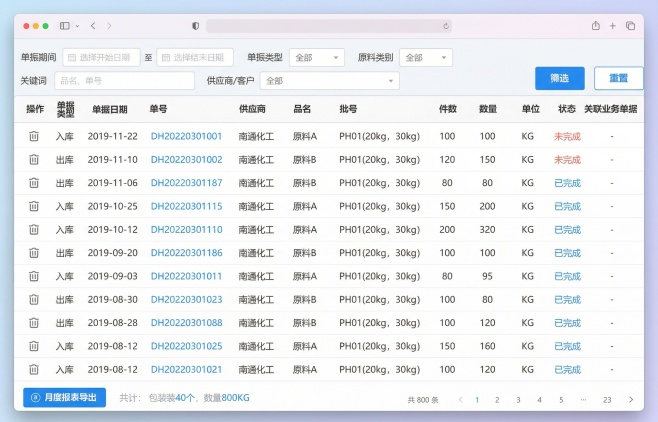Click the date 2019-09-20 cell
Screen dimensions: 658x422
pyautogui.click(x=112, y=253)
